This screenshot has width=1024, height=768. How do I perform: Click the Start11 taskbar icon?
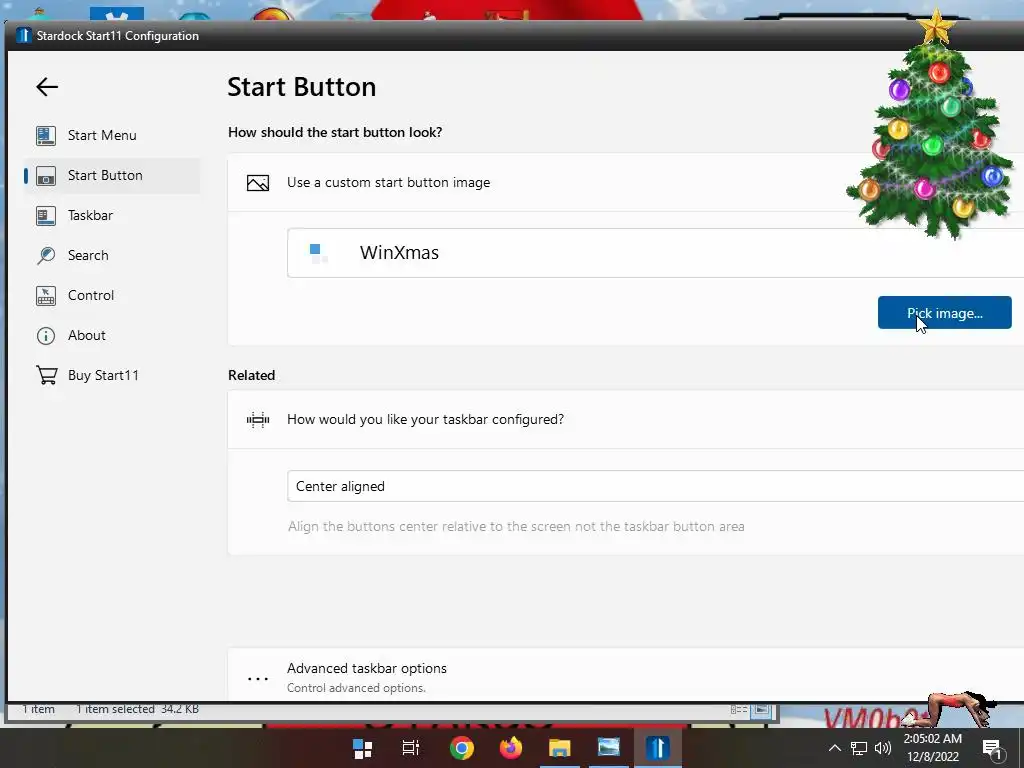(658, 748)
